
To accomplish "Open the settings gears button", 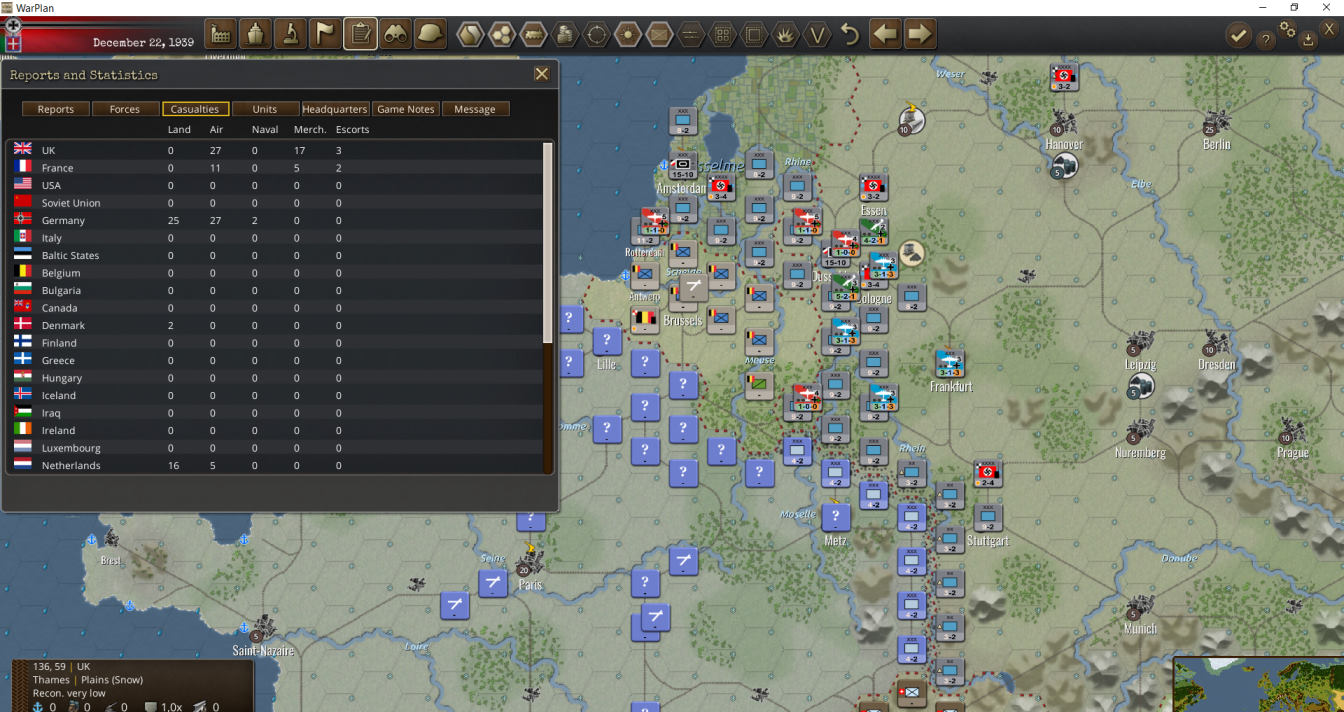I will click(x=1287, y=30).
